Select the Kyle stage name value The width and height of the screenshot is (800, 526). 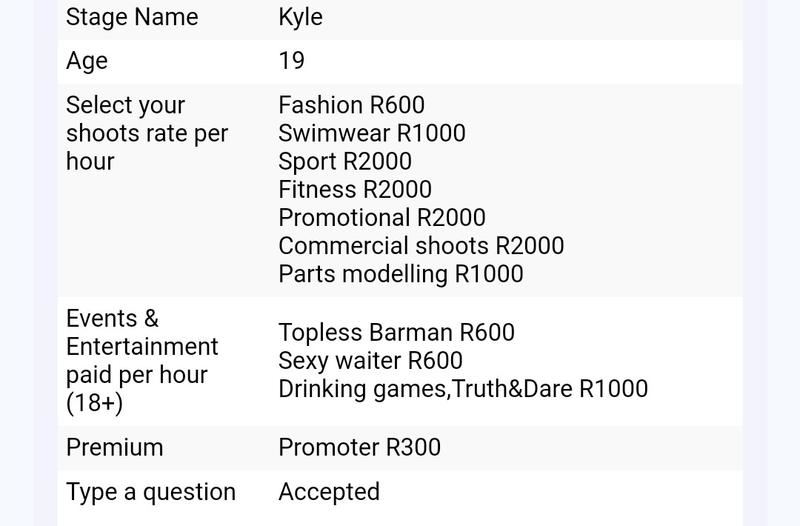pyautogui.click(x=301, y=18)
